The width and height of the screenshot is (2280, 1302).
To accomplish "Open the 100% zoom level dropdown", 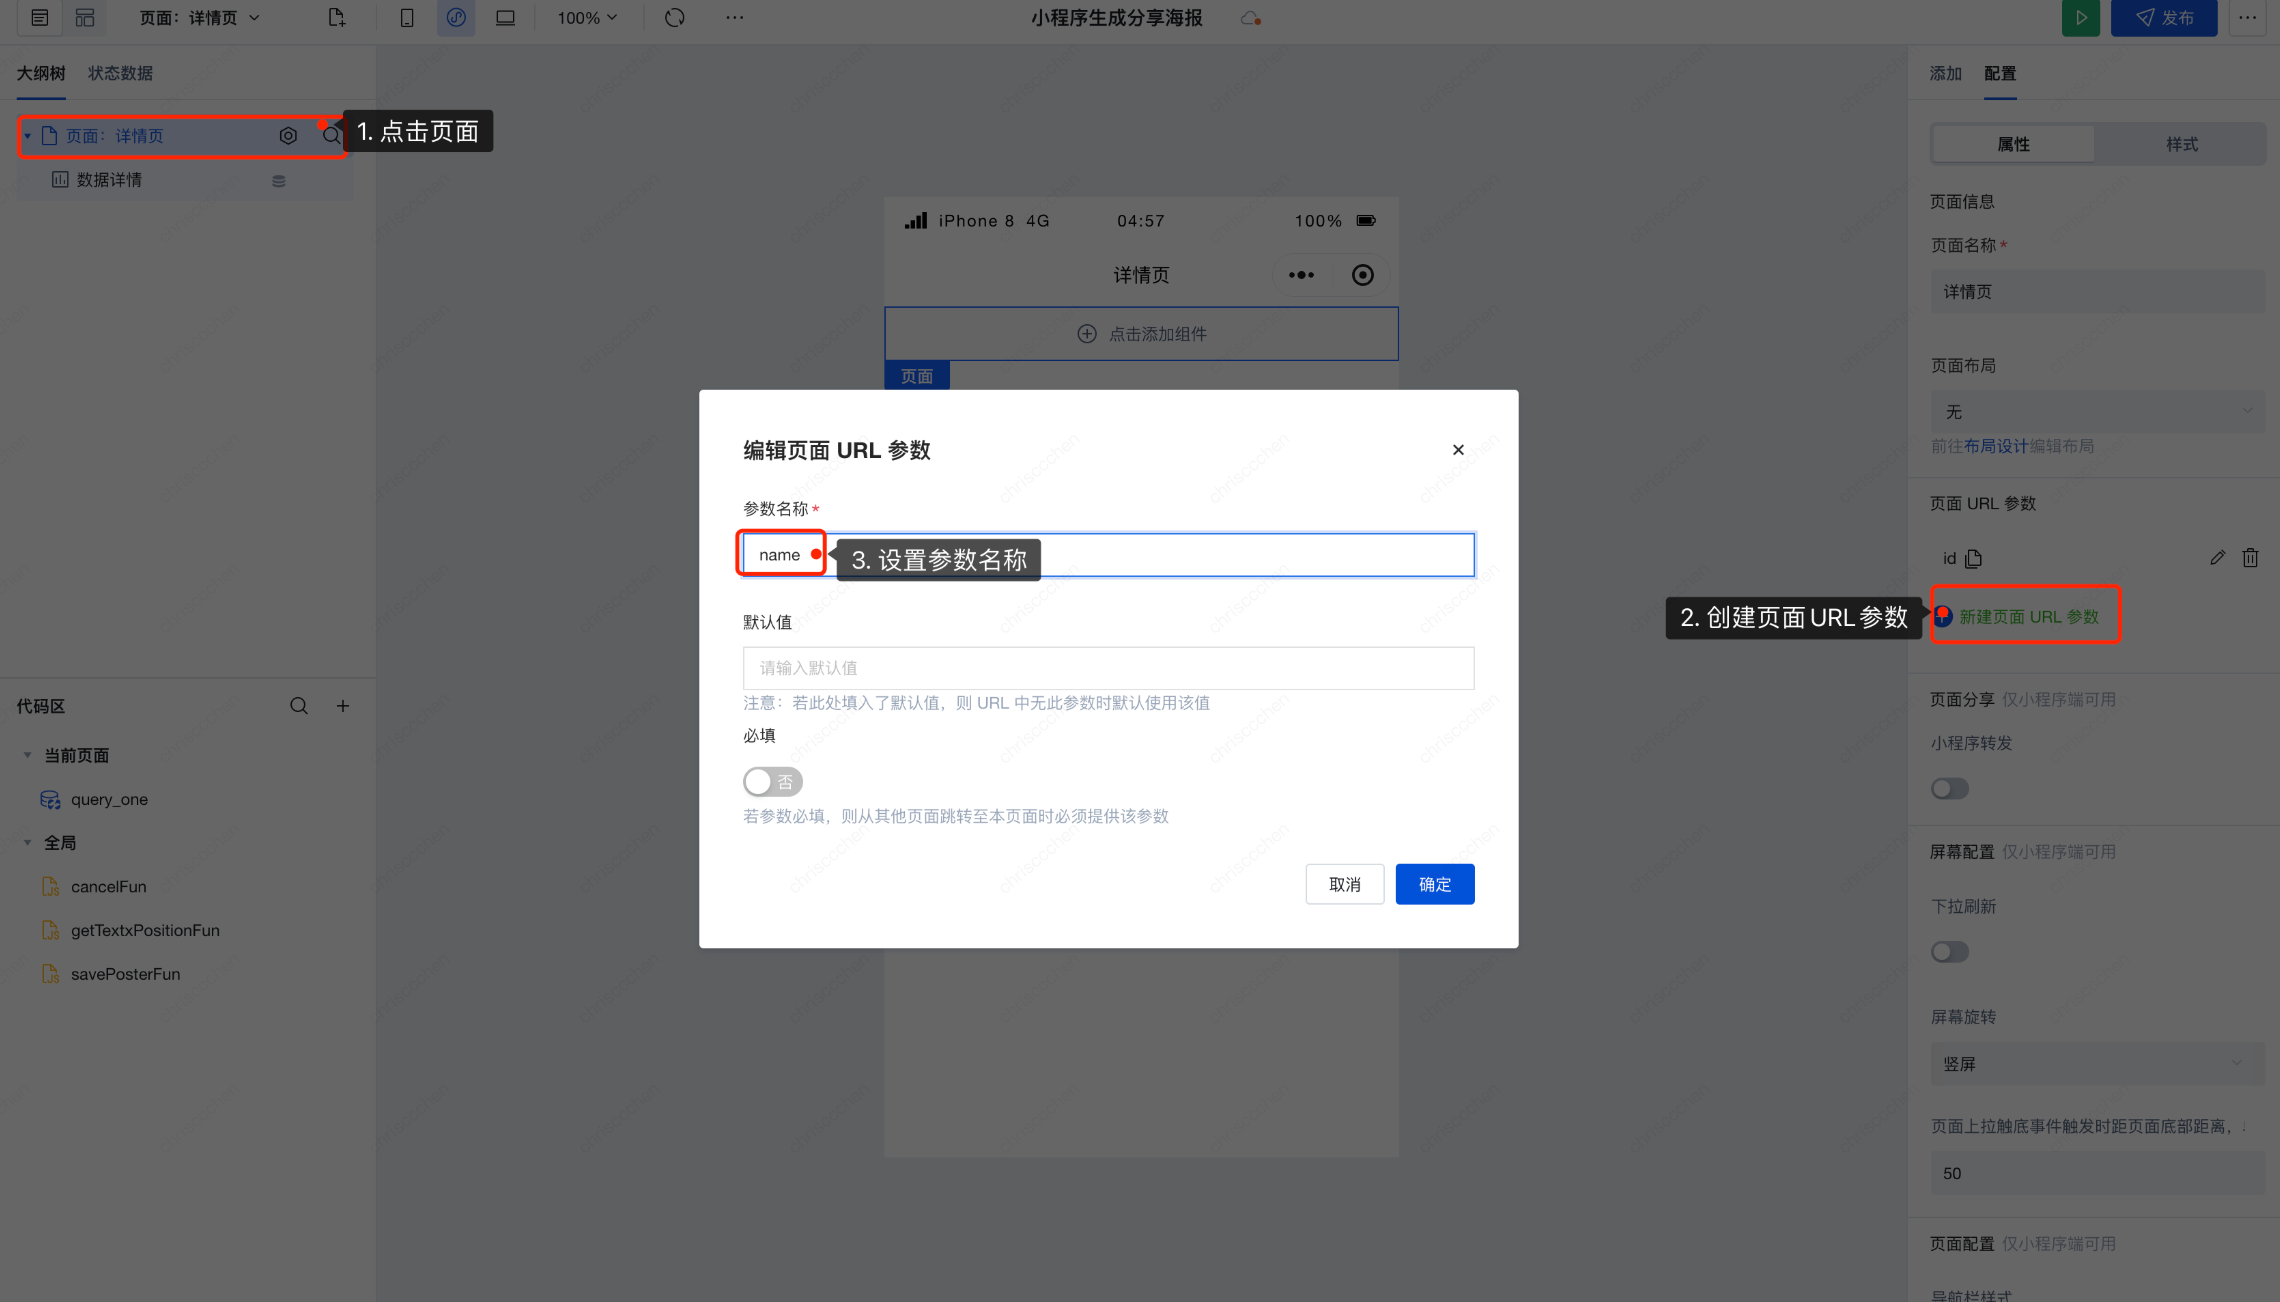I will [x=587, y=18].
